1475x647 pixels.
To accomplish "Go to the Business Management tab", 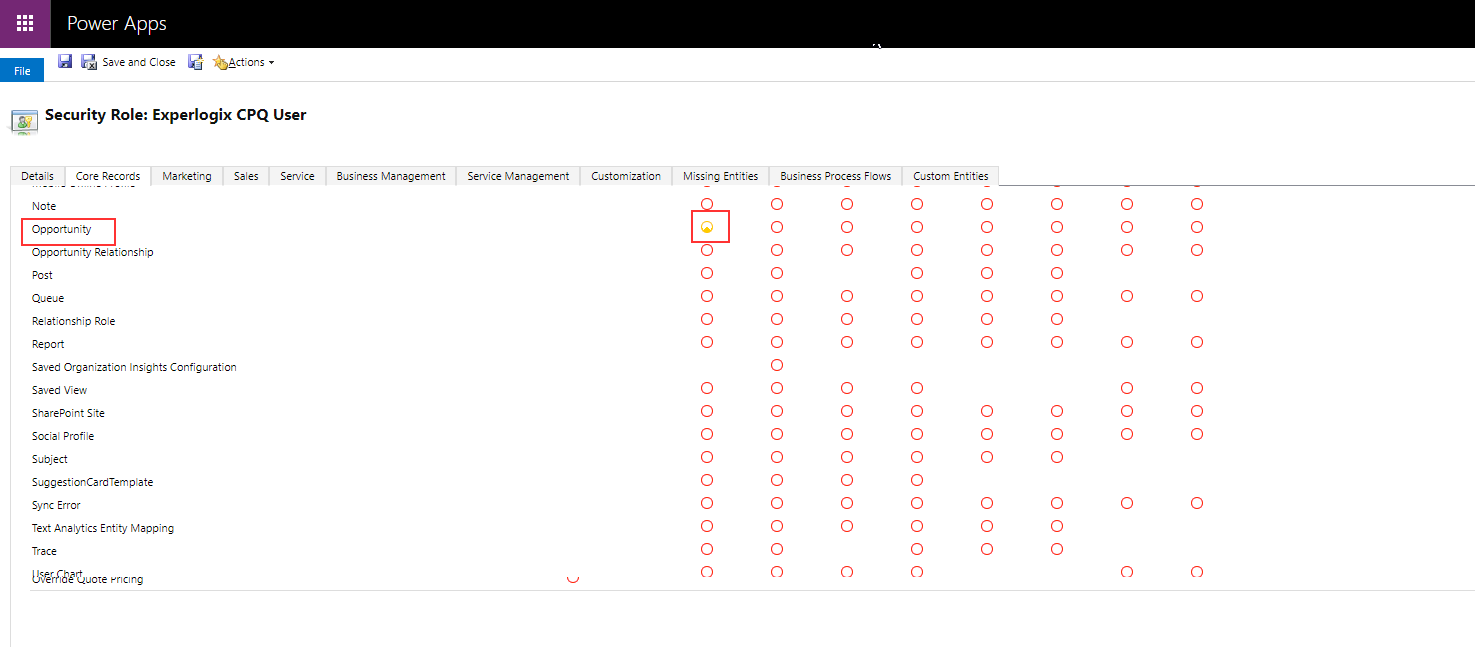I will coord(391,176).
